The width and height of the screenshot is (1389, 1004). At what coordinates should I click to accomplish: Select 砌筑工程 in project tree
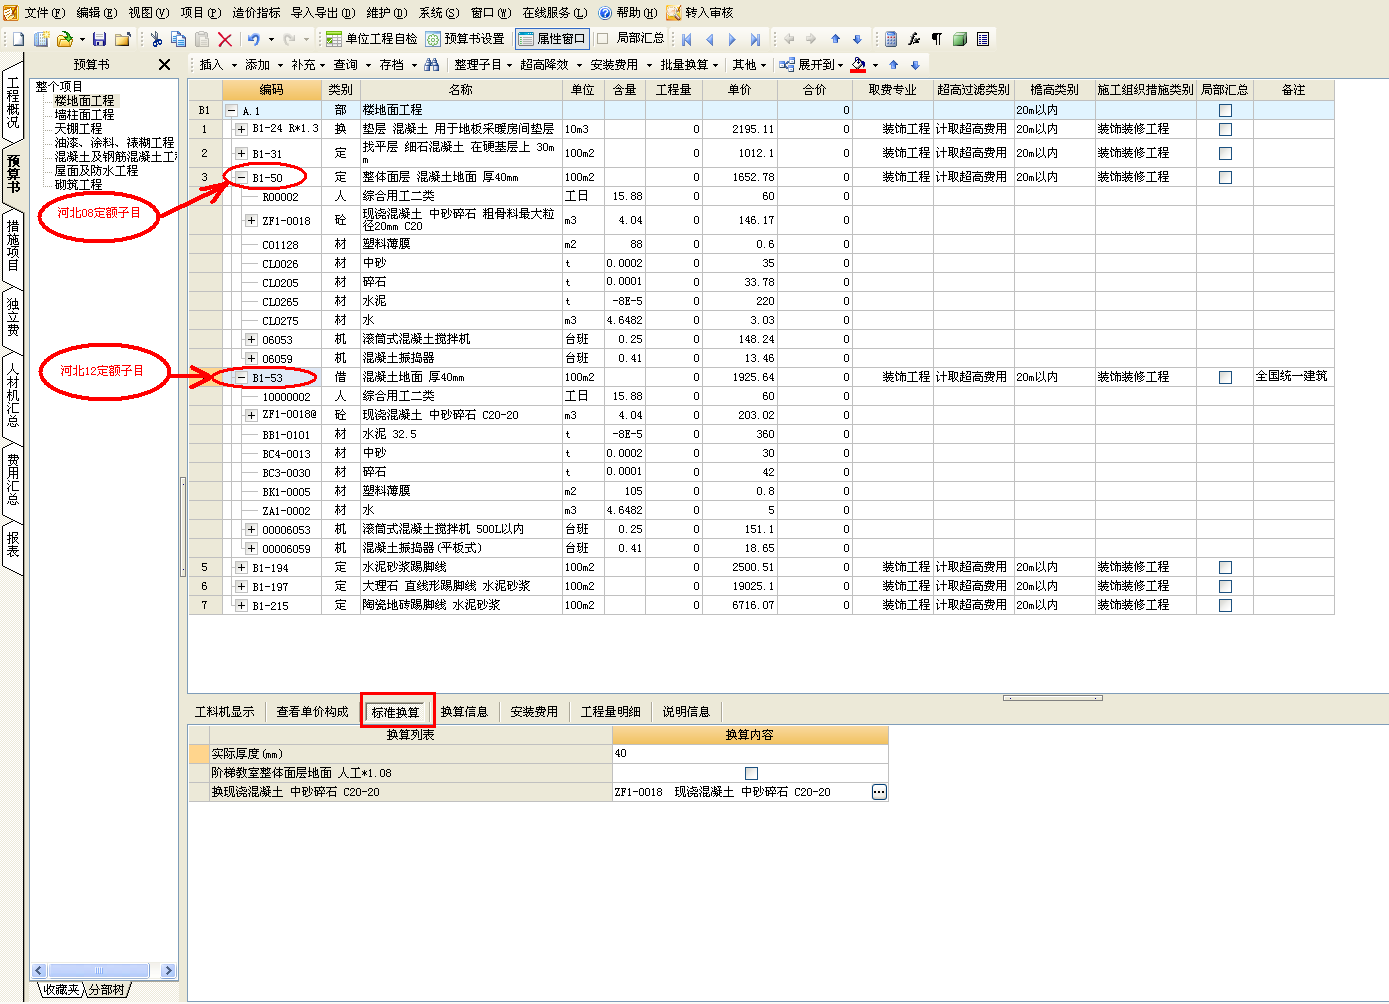(x=78, y=185)
